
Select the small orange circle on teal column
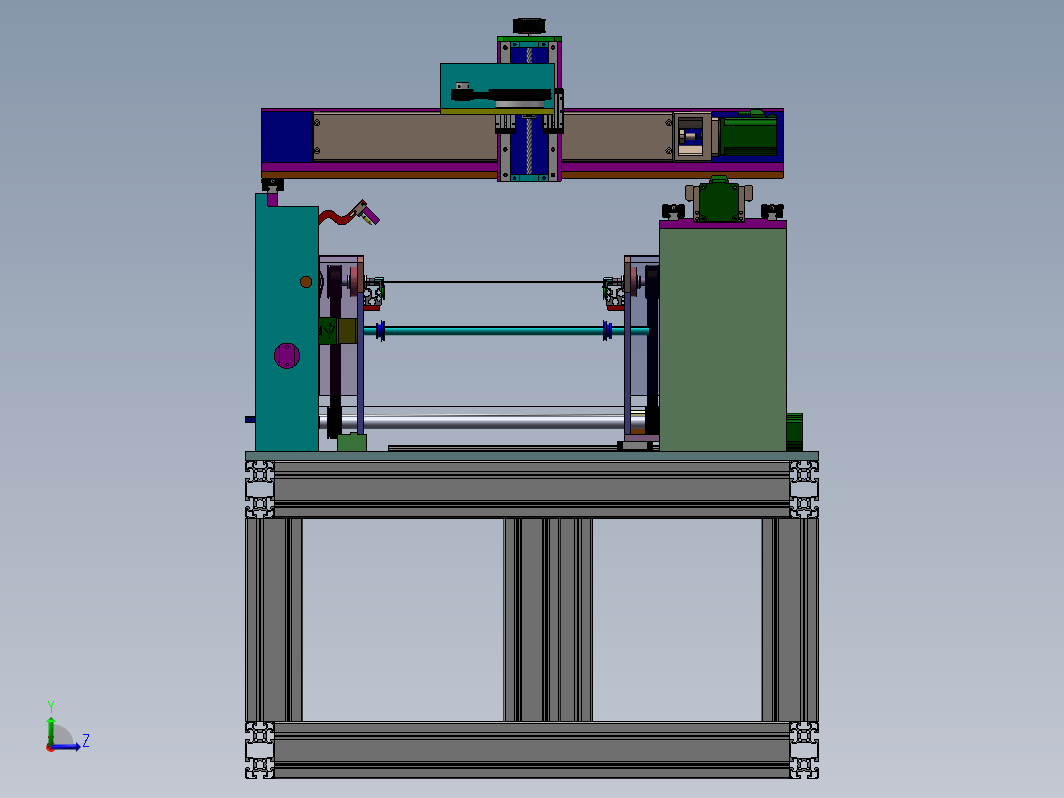(x=306, y=282)
